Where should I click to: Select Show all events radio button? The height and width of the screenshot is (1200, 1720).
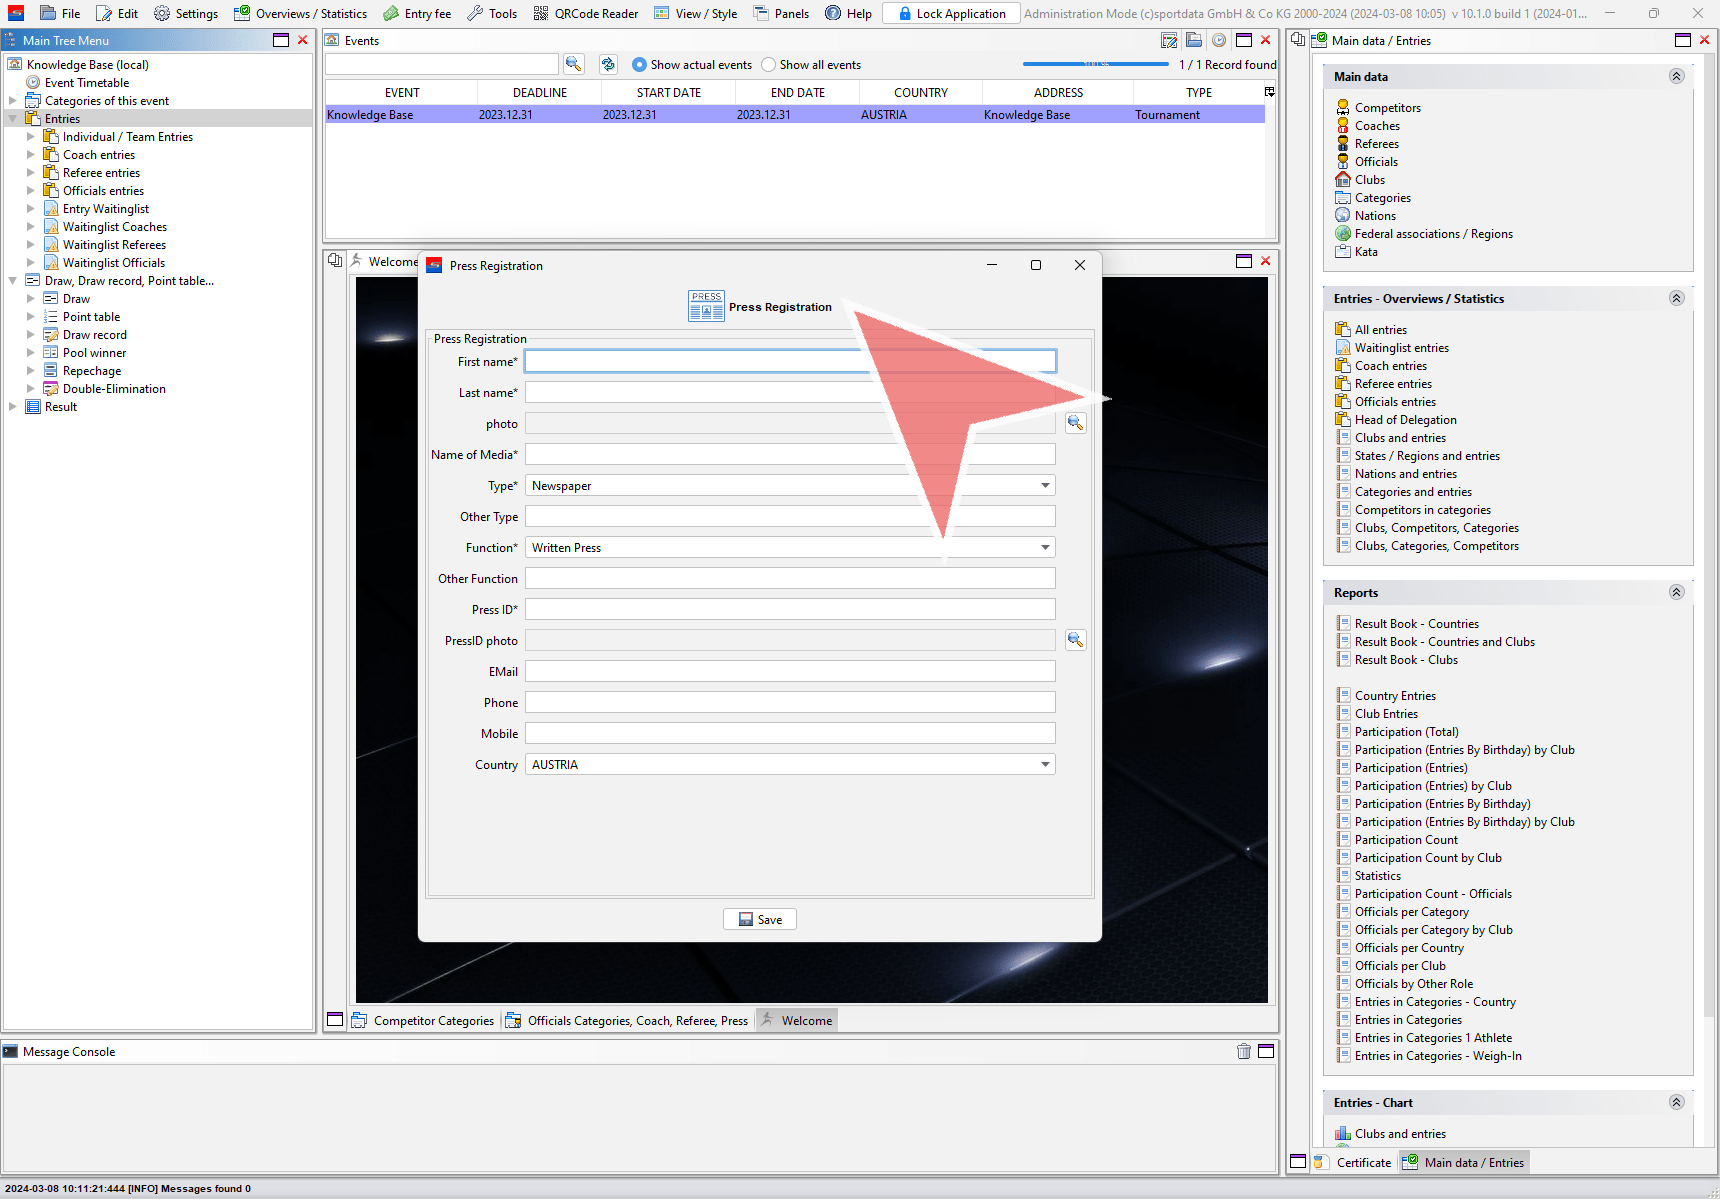(769, 65)
